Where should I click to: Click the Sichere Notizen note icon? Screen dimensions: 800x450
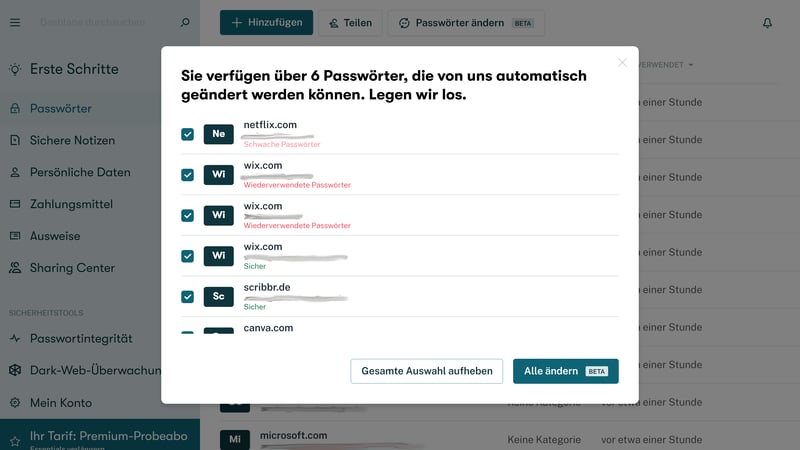pos(15,140)
